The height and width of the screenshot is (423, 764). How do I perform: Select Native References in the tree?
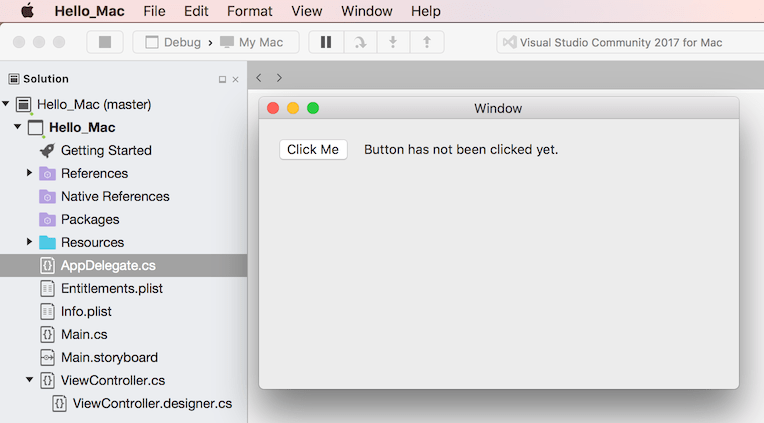tap(115, 196)
